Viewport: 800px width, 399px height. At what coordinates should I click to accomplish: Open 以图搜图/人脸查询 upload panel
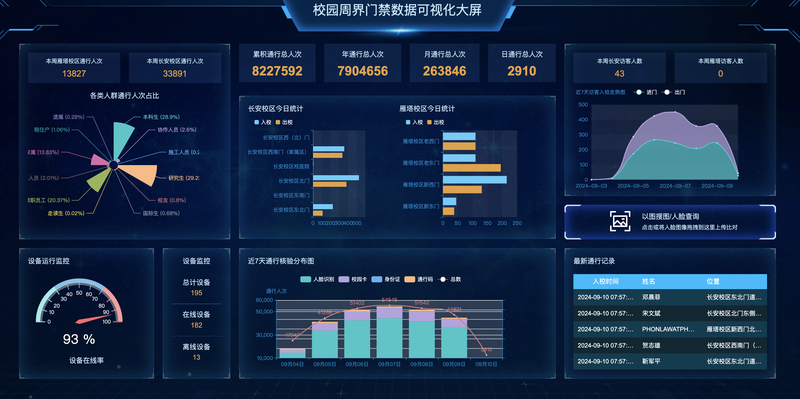670,222
